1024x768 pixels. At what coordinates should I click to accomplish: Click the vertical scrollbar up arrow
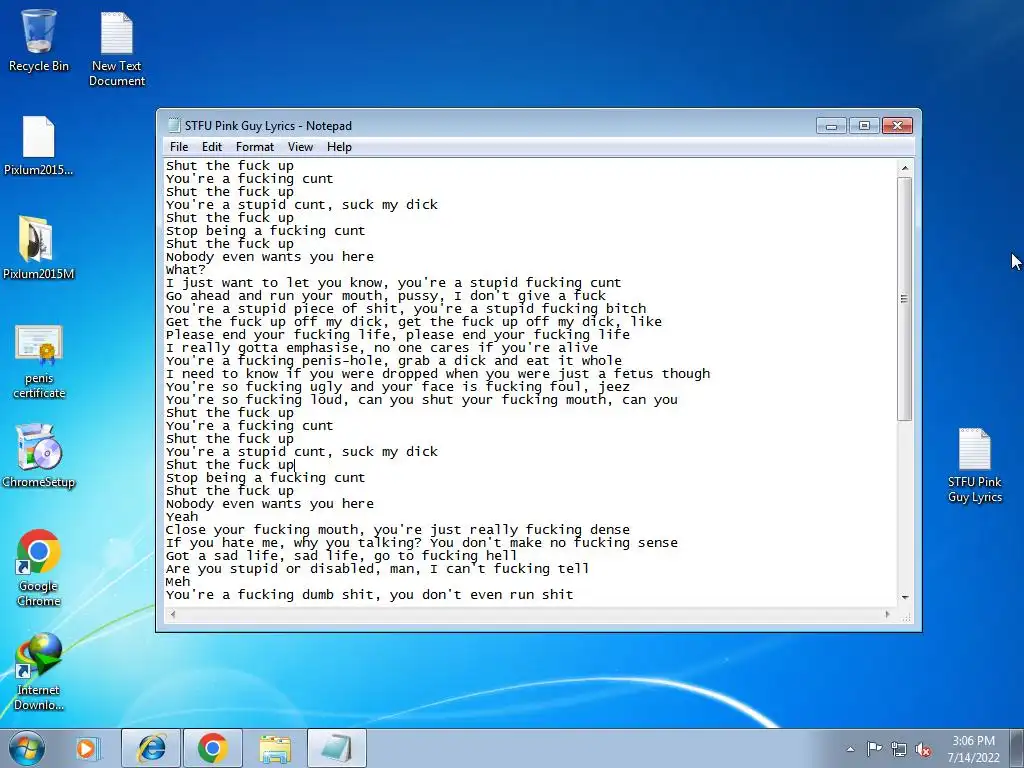904,168
